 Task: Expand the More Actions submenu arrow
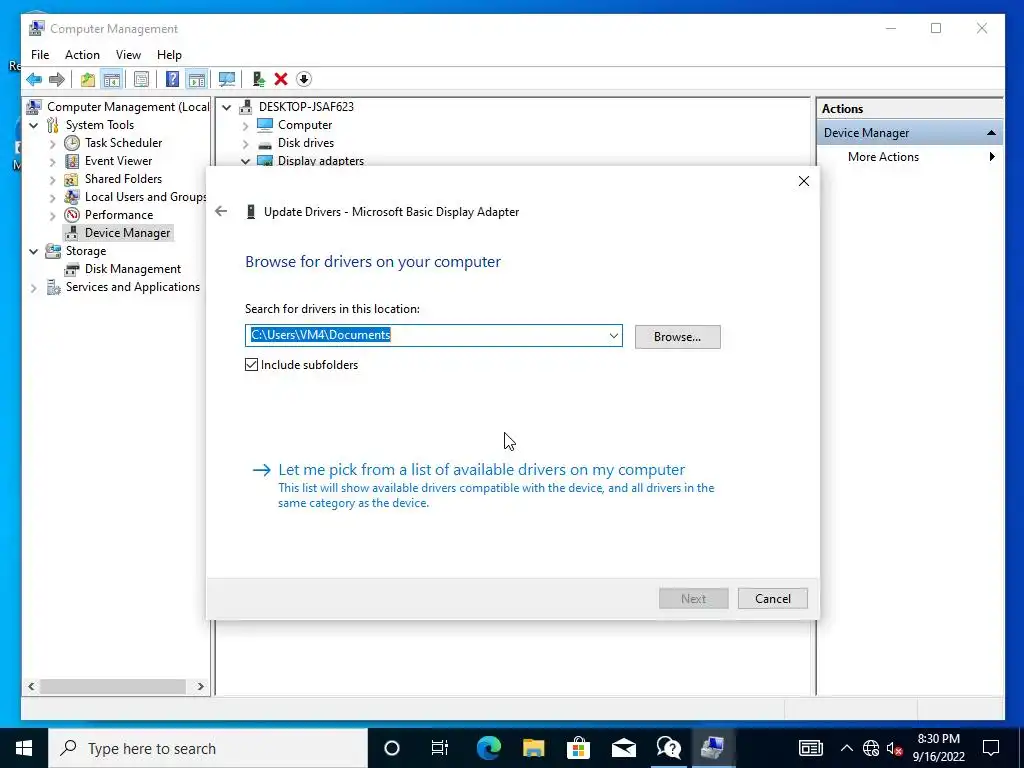point(992,157)
